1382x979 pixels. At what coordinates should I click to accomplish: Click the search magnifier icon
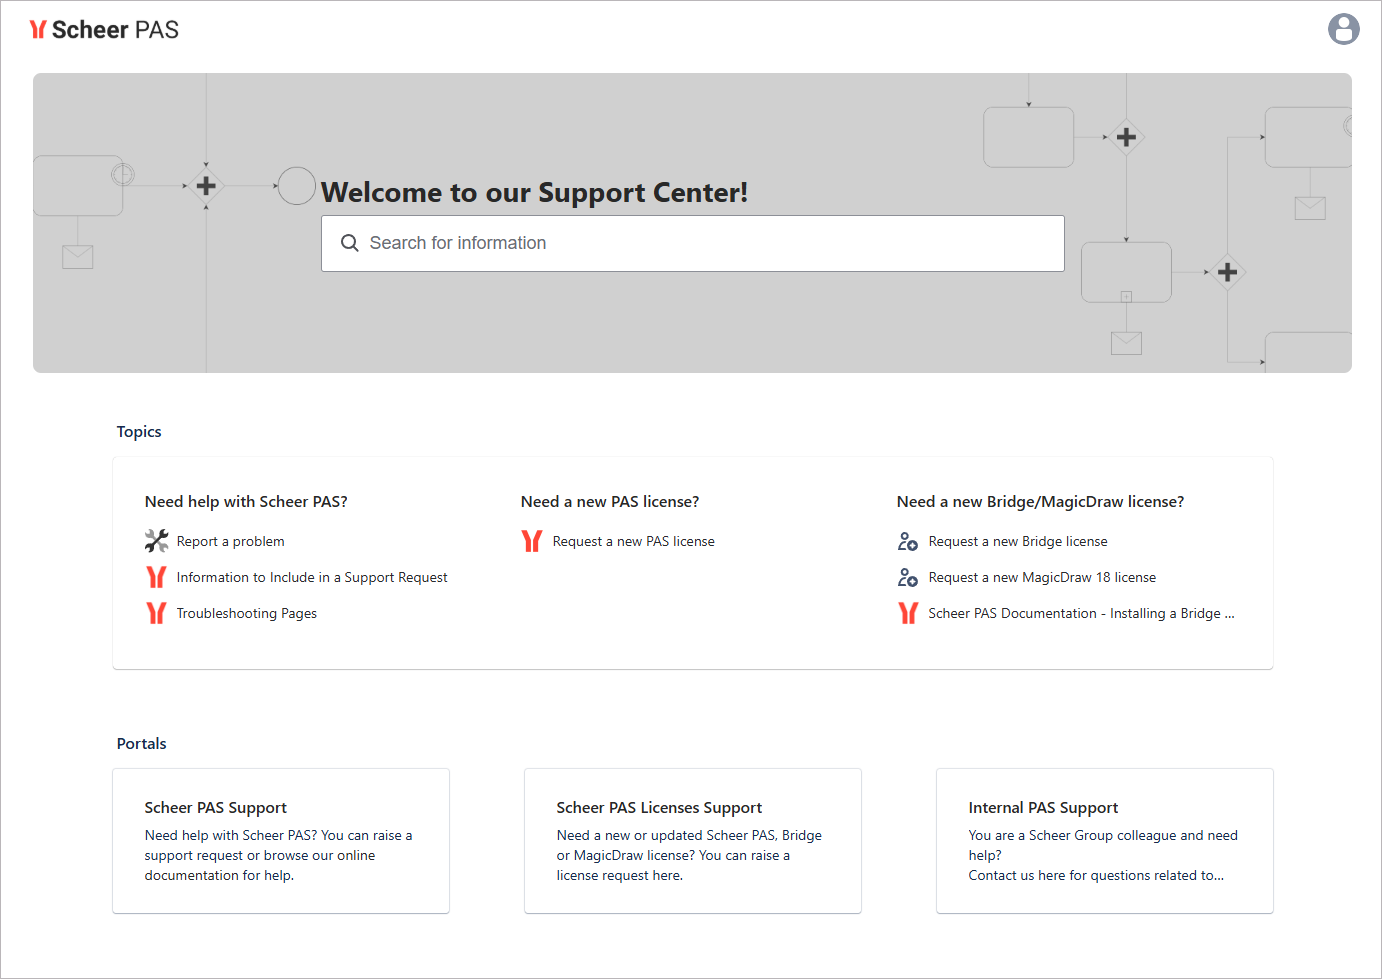click(349, 243)
